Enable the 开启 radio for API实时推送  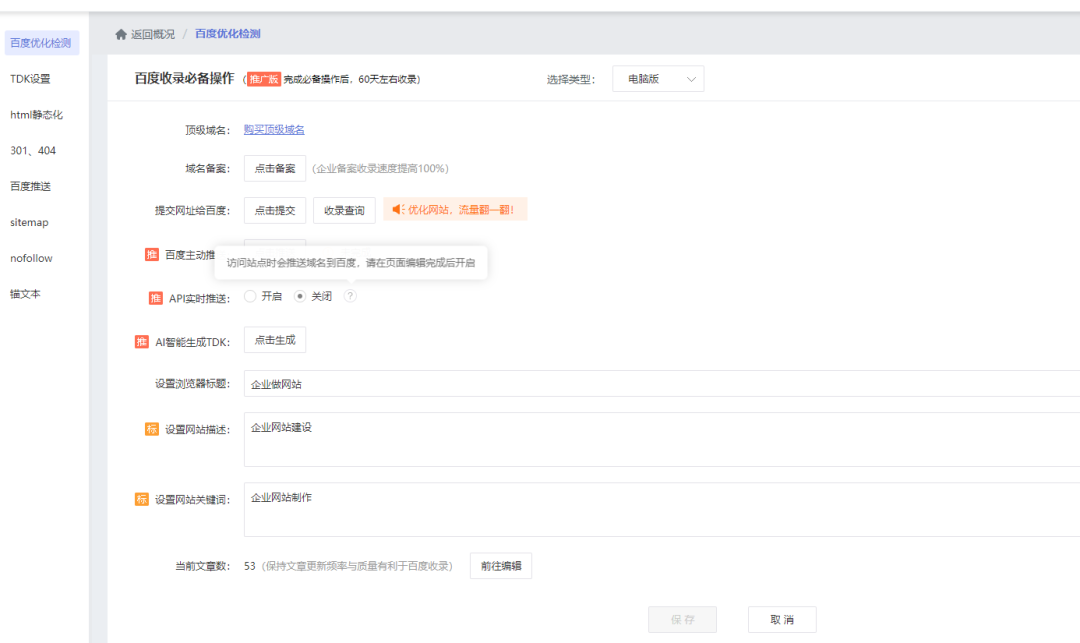click(249, 296)
